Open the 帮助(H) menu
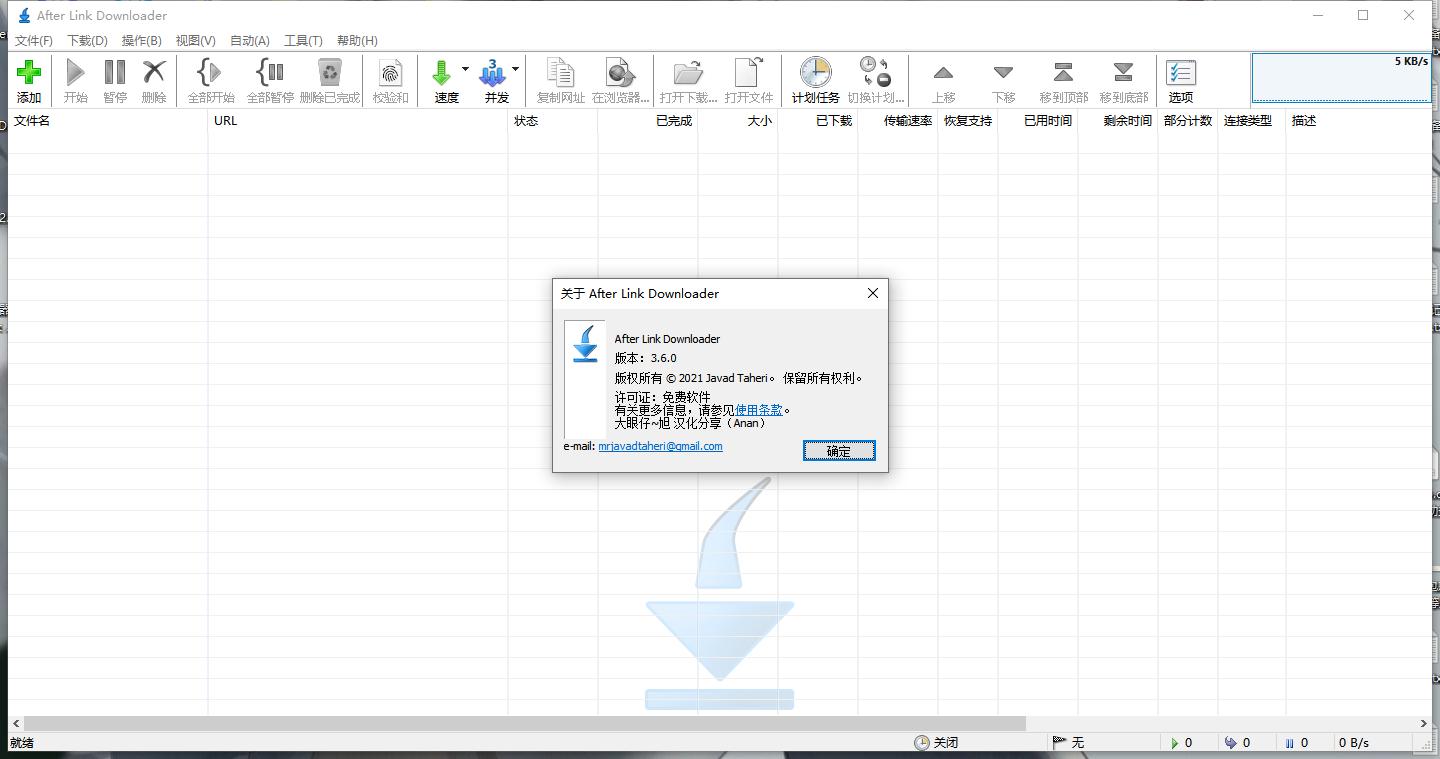The image size is (1440, 759). coord(357,41)
